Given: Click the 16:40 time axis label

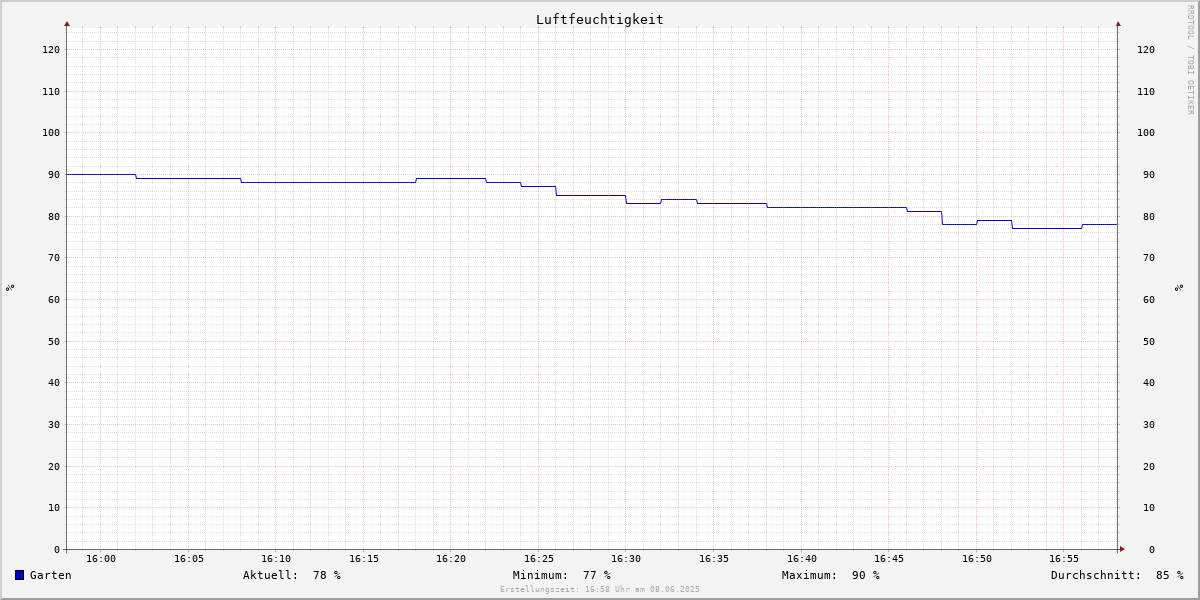Looking at the screenshot, I should (802, 559).
